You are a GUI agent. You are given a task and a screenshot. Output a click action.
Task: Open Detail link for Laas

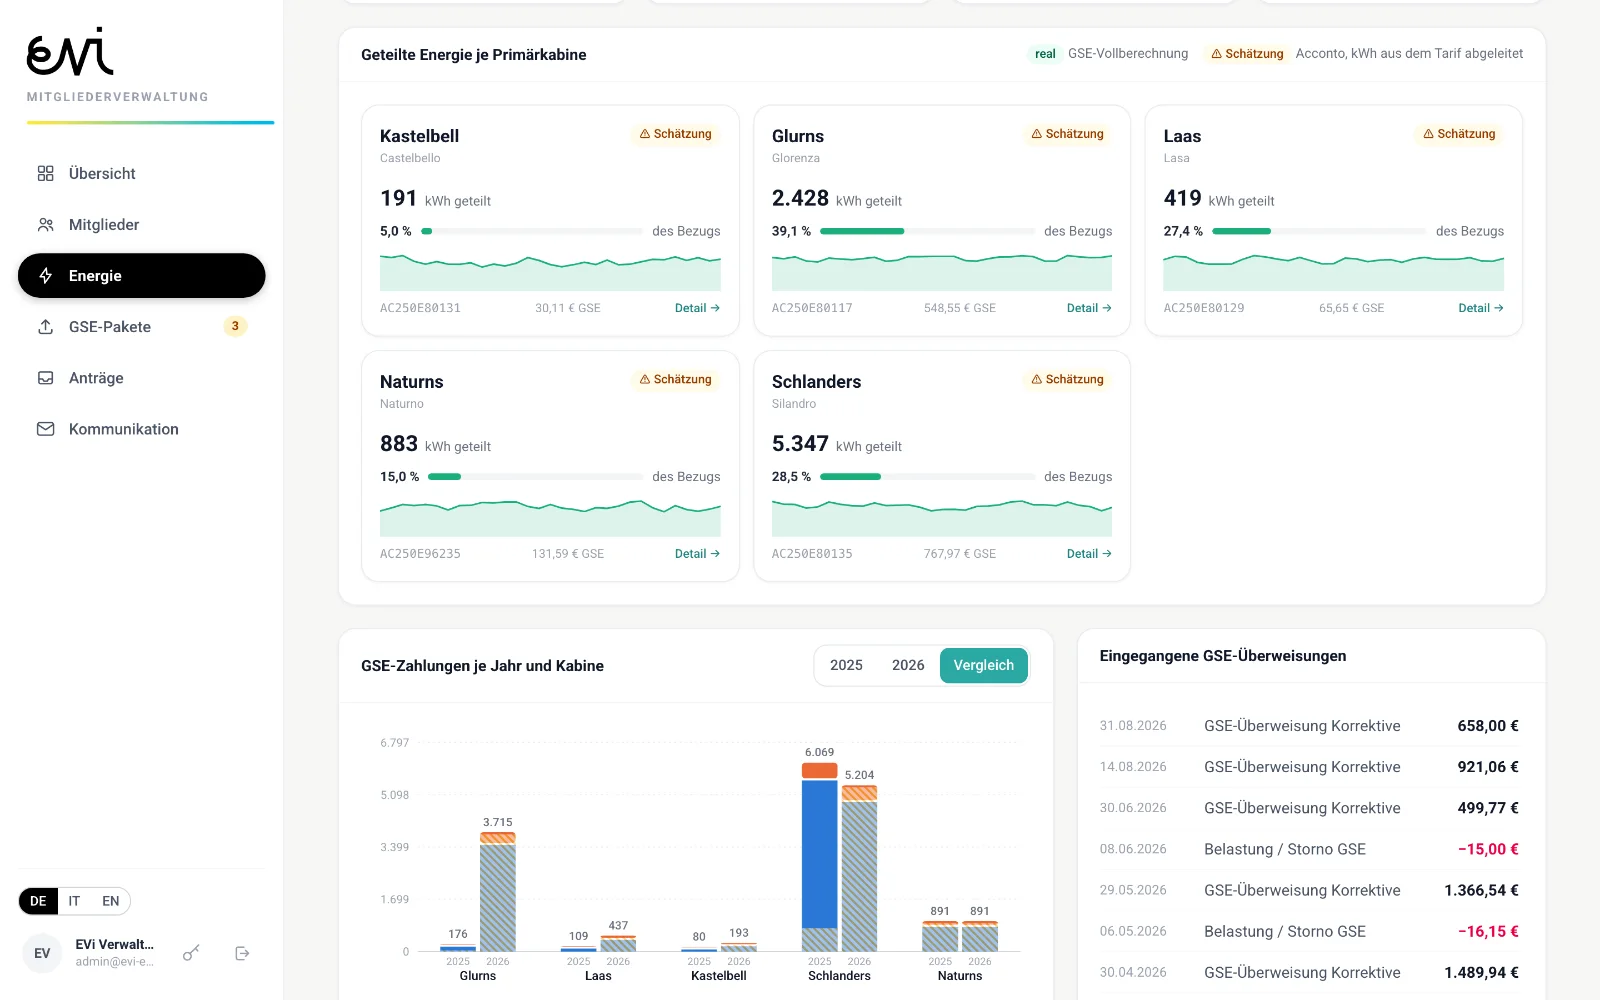click(x=1481, y=308)
